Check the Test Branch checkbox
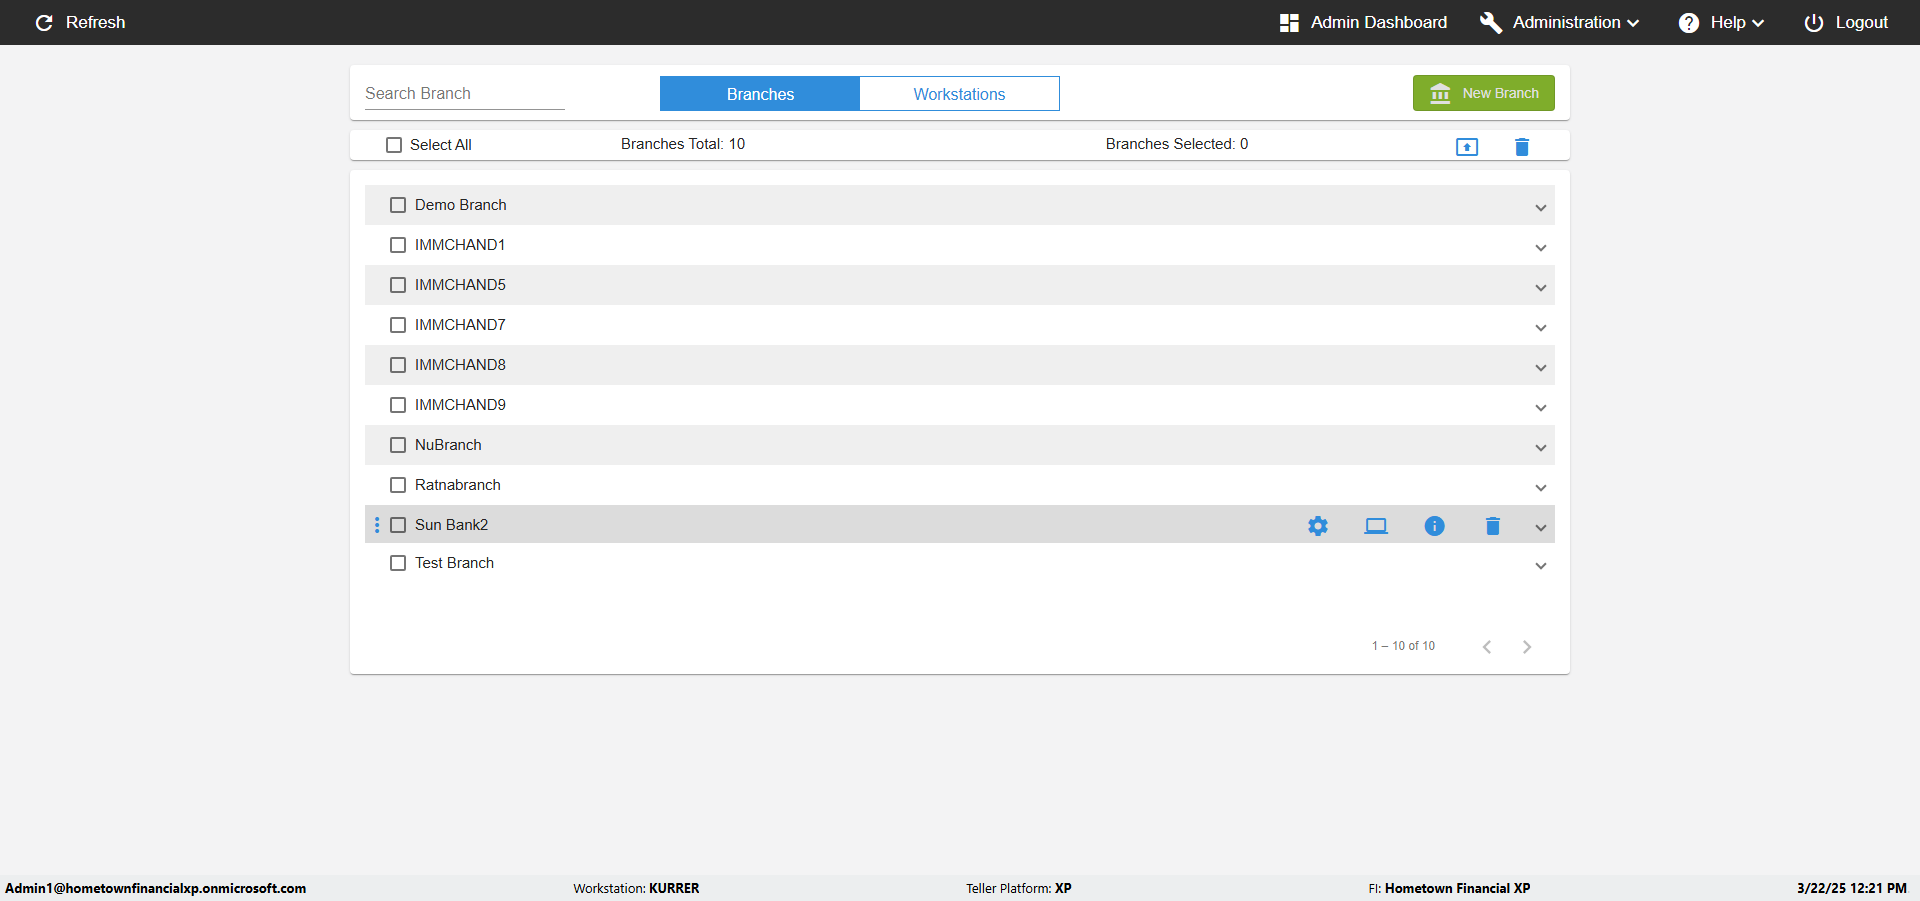 [398, 563]
